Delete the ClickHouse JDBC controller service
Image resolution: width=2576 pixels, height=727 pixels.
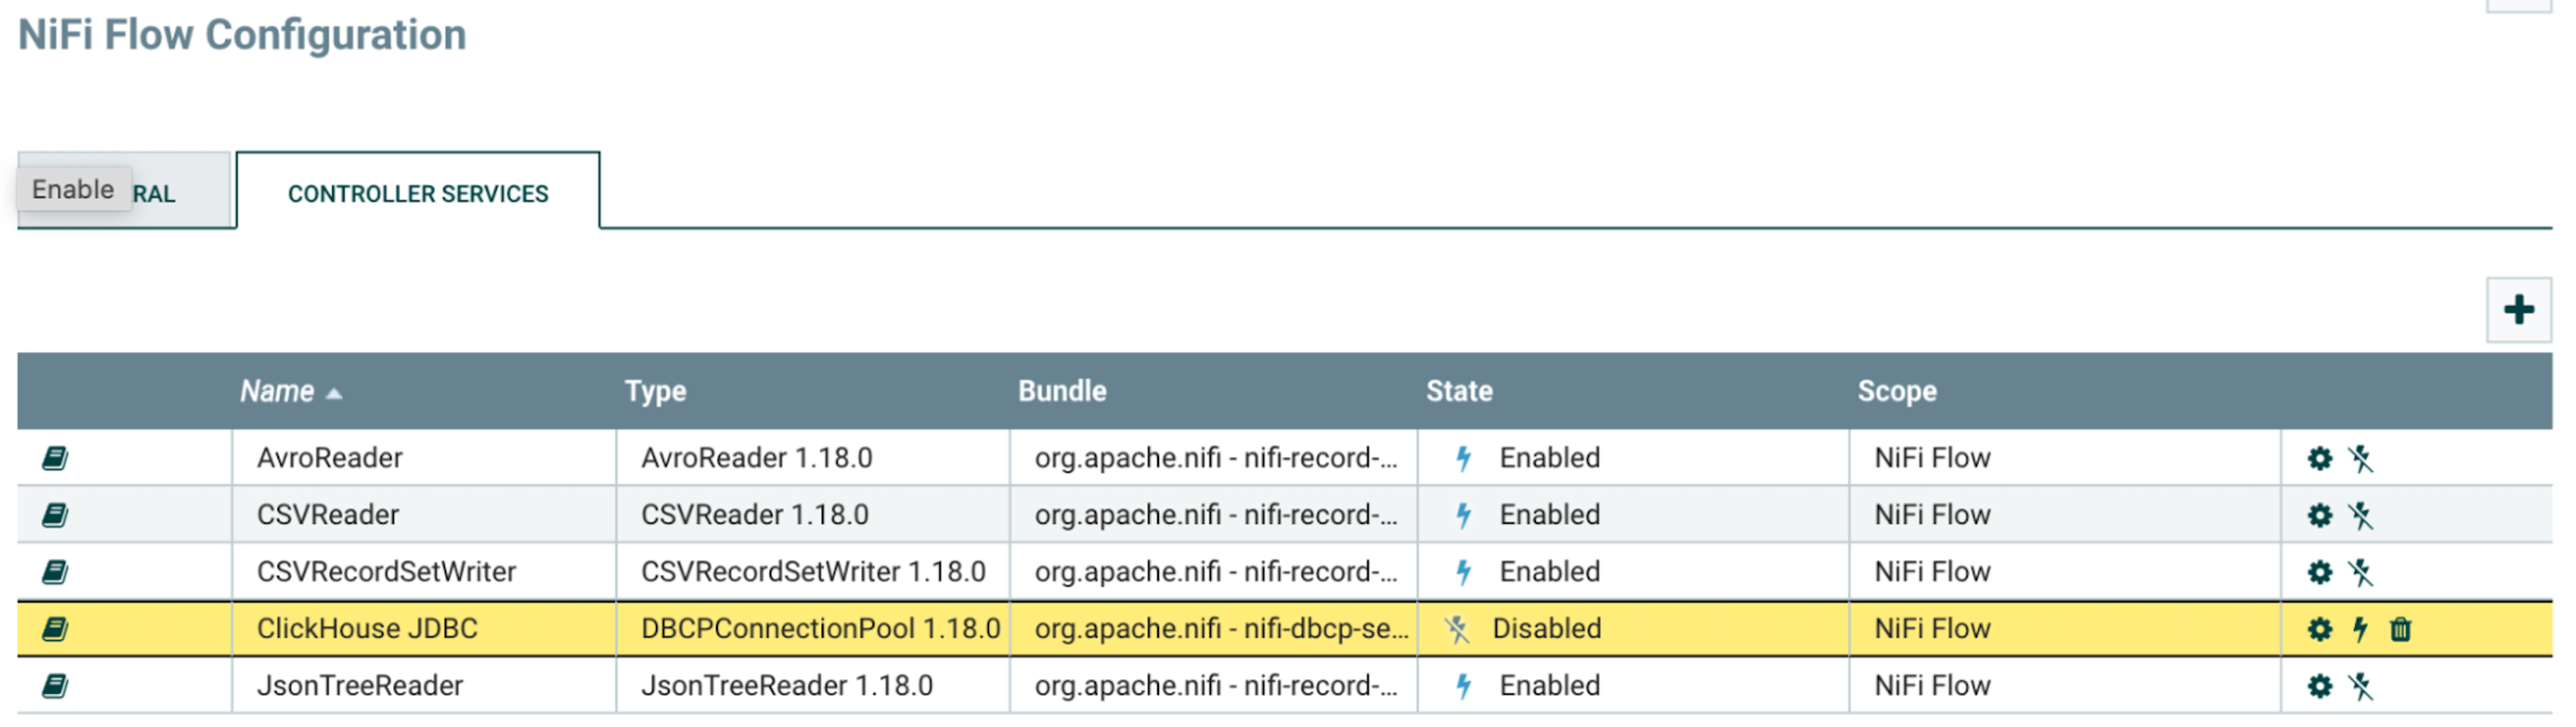click(2400, 629)
